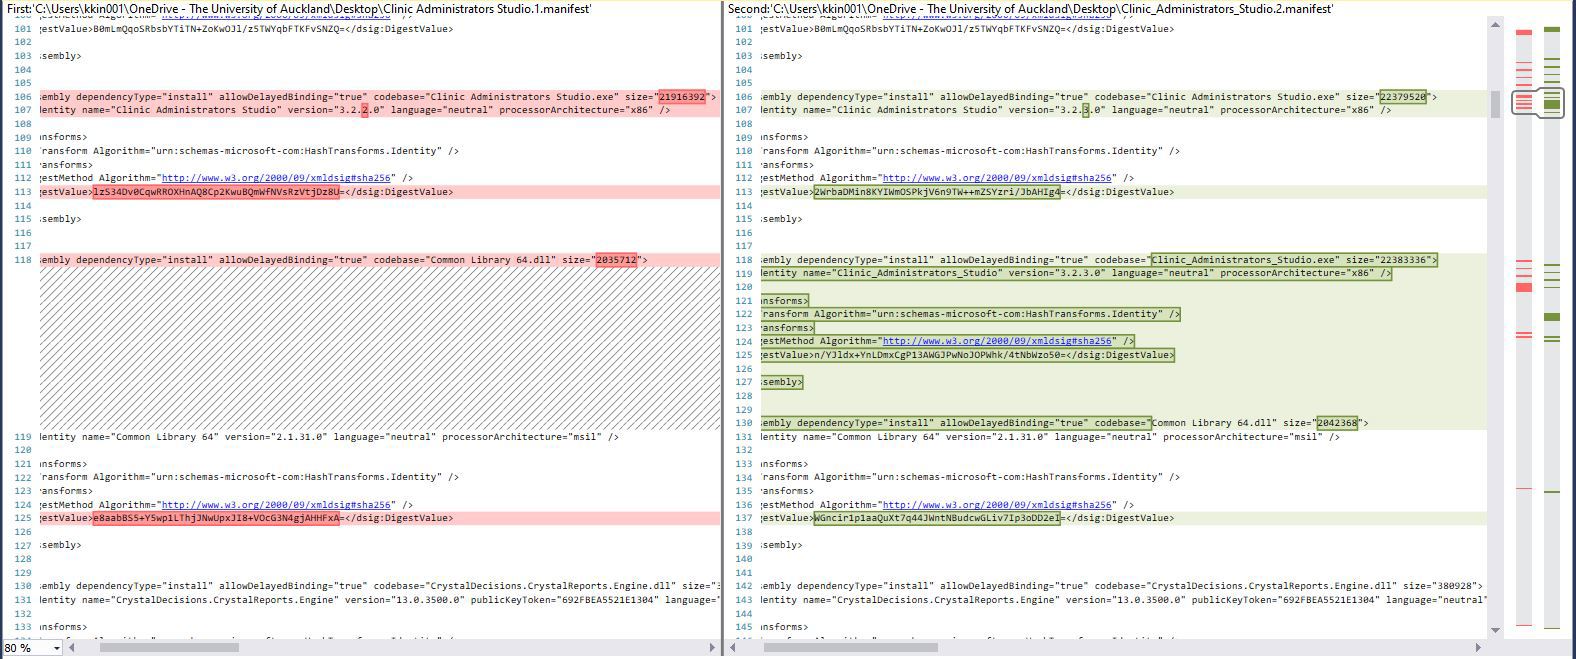Click digest value starting WGncir1p1aa in right pane
Image resolution: width=1576 pixels, height=659 pixels.
point(937,518)
